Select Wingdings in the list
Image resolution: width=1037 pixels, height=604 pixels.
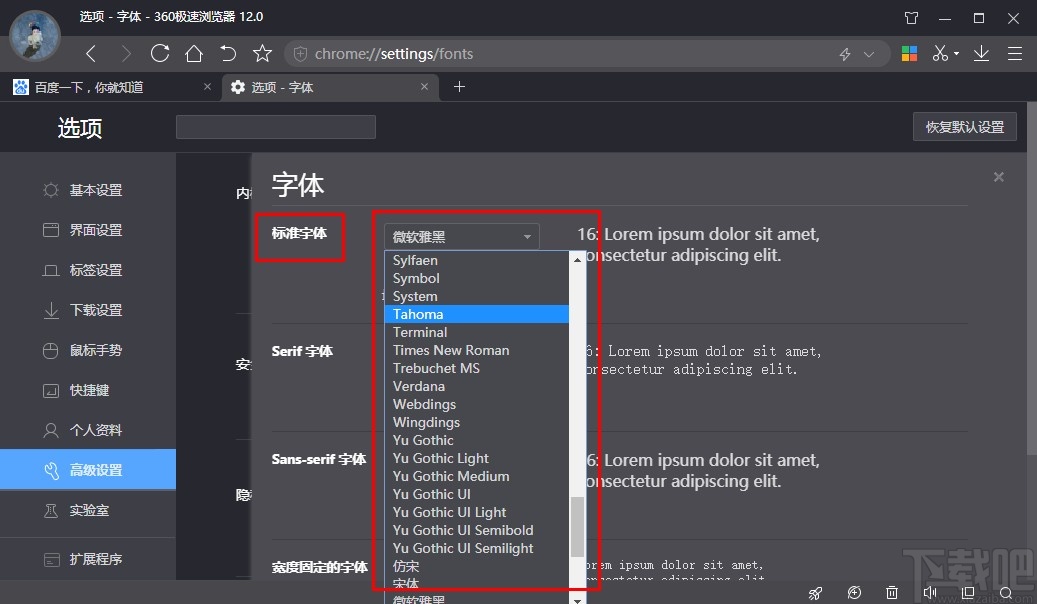[477, 422]
